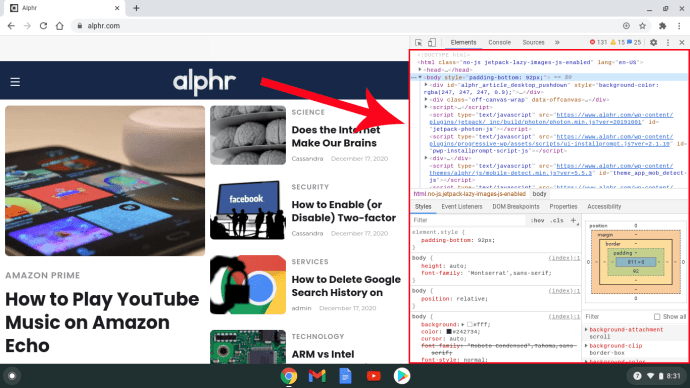Screen dimensions: 690x388
Task: Bookmark this page with the star icon
Action: [642, 26]
